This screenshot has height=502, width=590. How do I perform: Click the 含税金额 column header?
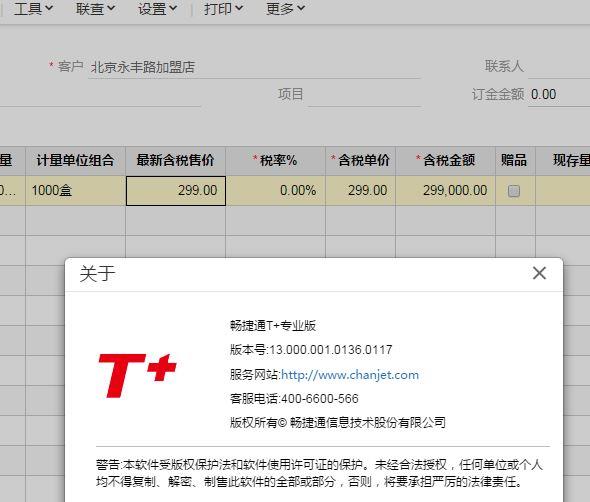(x=446, y=161)
